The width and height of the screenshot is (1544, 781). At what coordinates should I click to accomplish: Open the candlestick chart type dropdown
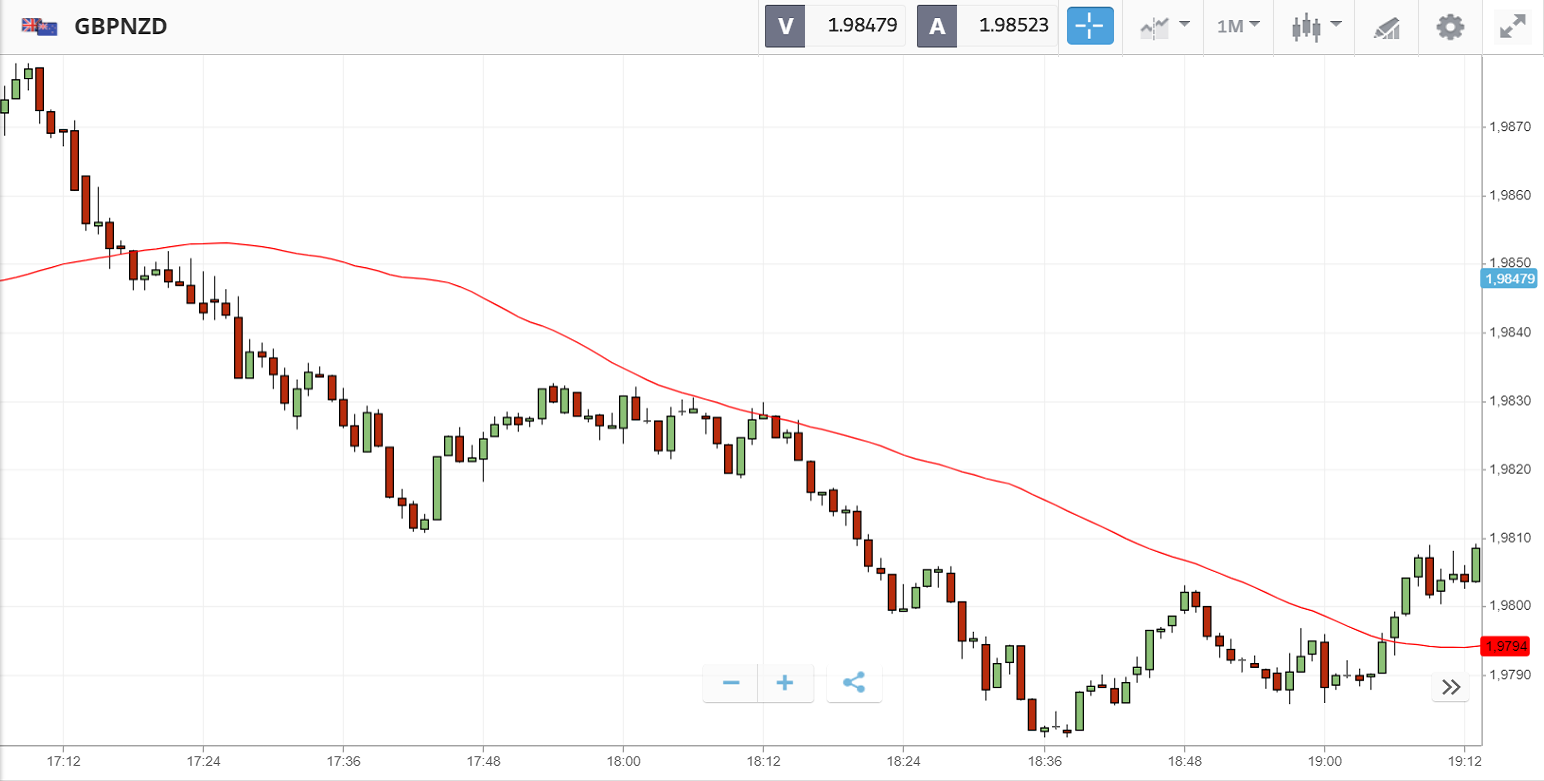[1315, 26]
